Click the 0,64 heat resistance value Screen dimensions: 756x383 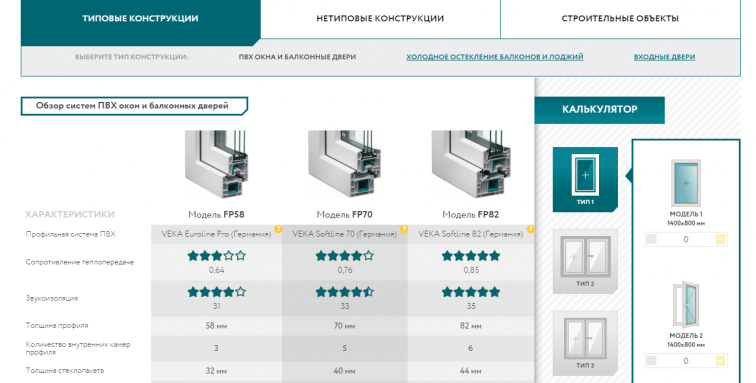coord(216,270)
